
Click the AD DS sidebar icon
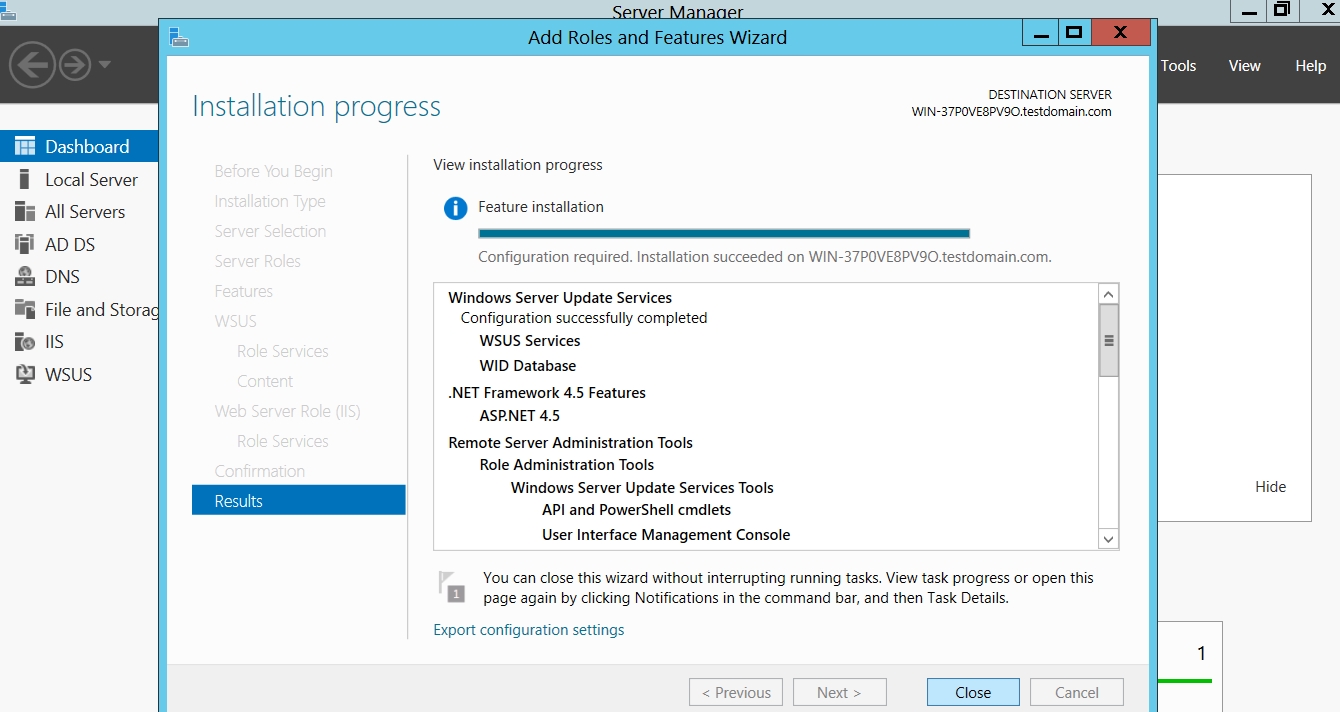(25, 244)
